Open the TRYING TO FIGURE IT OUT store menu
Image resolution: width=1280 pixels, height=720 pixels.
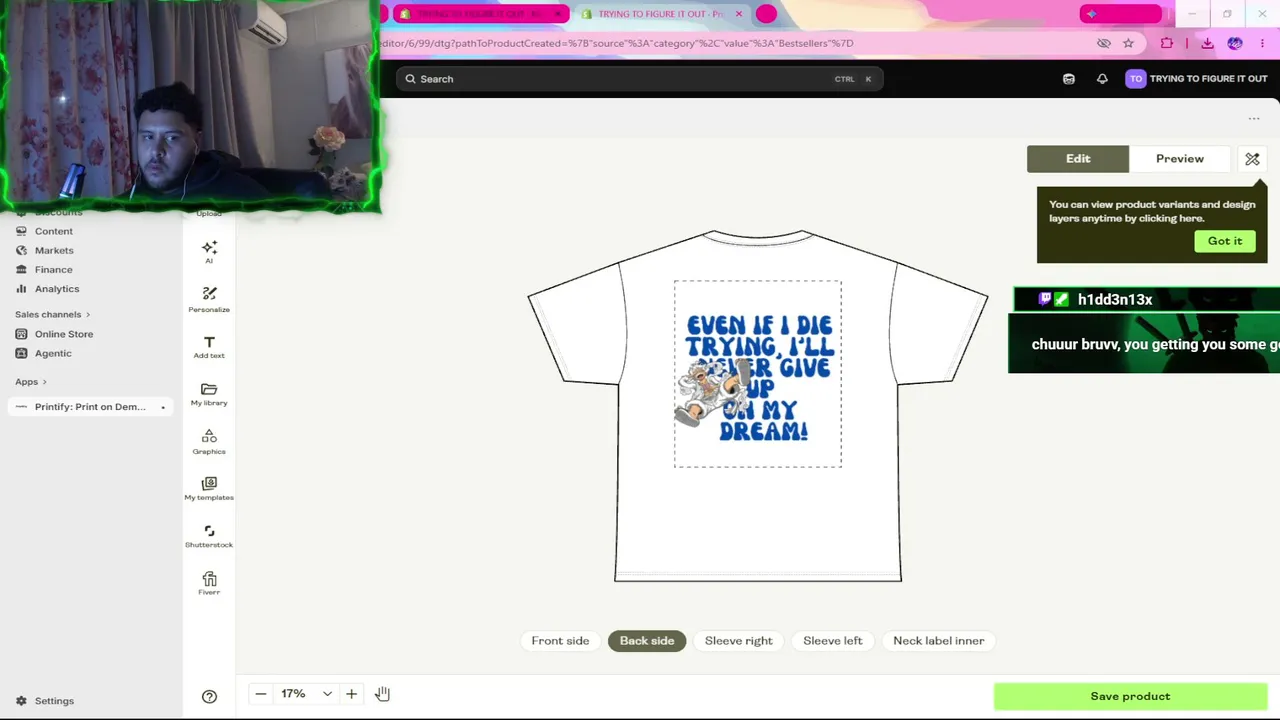click(x=1197, y=79)
